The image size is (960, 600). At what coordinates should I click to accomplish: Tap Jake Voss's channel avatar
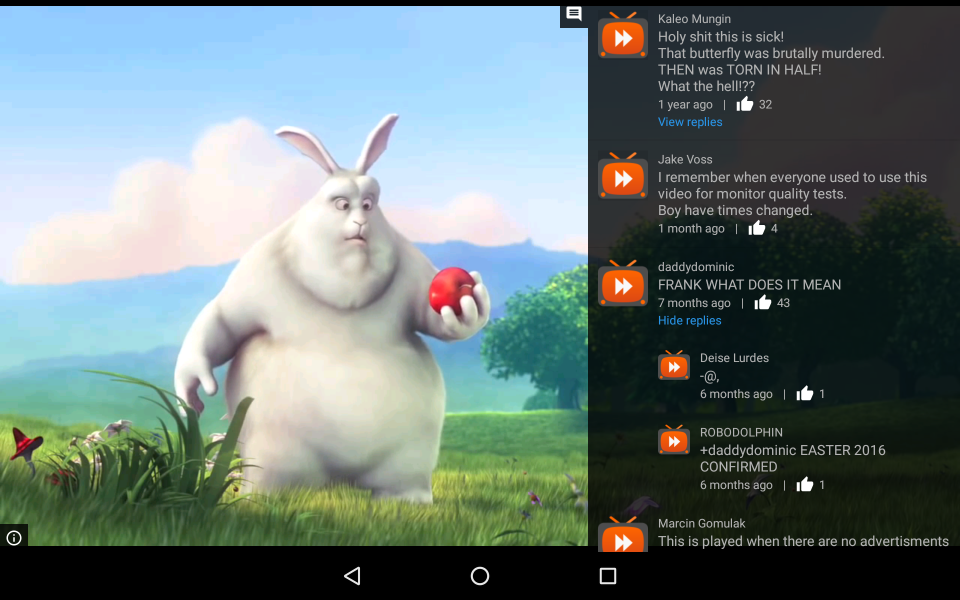pyautogui.click(x=622, y=177)
